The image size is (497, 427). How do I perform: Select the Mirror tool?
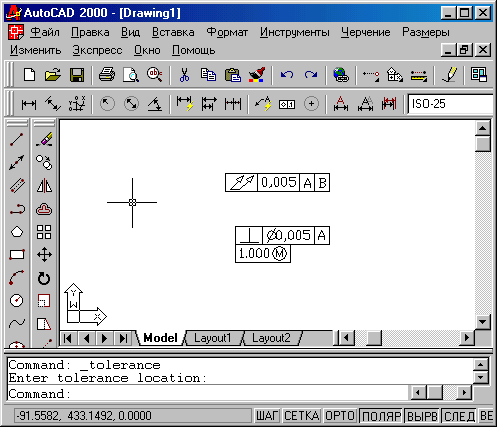(x=44, y=186)
